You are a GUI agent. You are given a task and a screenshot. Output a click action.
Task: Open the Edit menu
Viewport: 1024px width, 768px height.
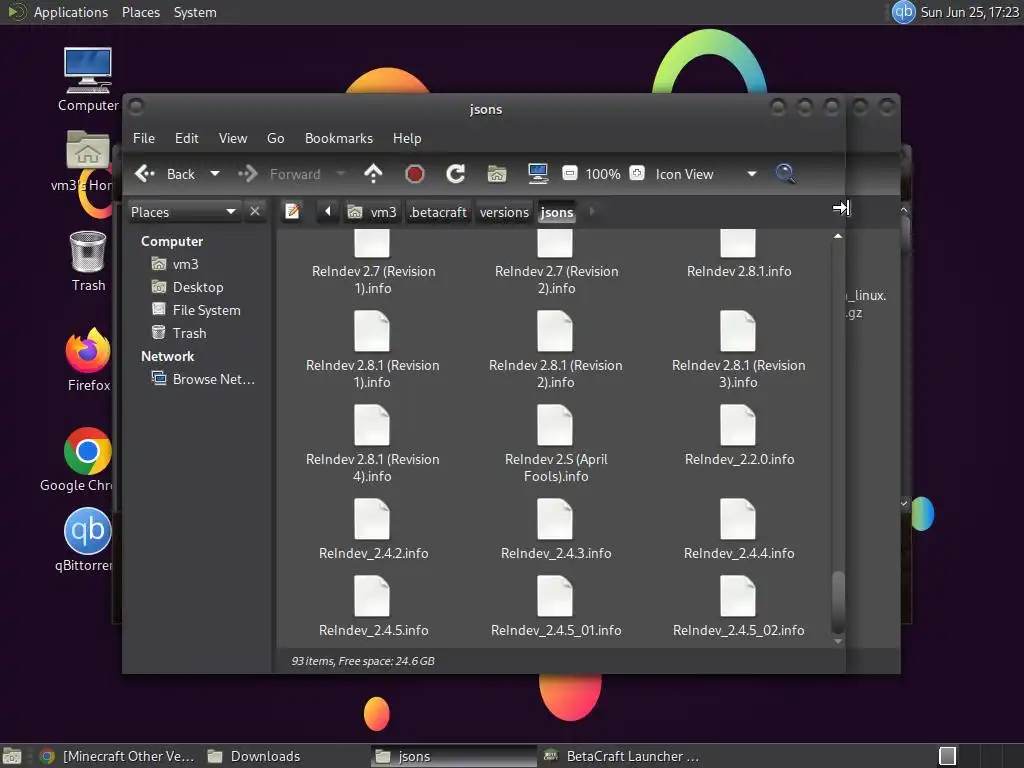[x=186, y=138]
